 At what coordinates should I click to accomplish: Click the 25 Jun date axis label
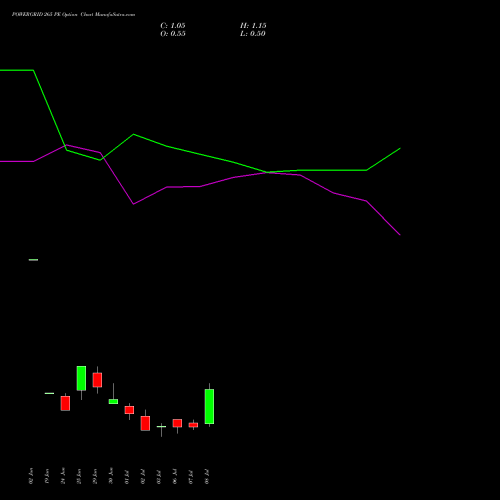click(79, 476)
